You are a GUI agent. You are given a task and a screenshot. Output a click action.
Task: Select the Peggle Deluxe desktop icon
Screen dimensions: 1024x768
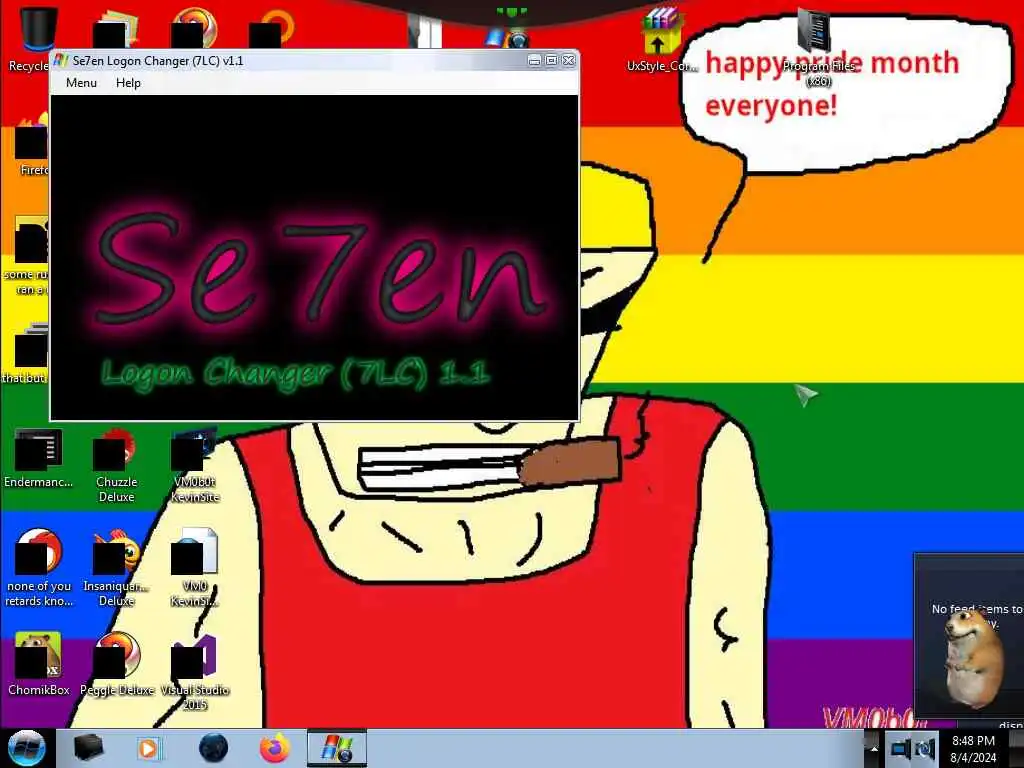tap(116, 664)
